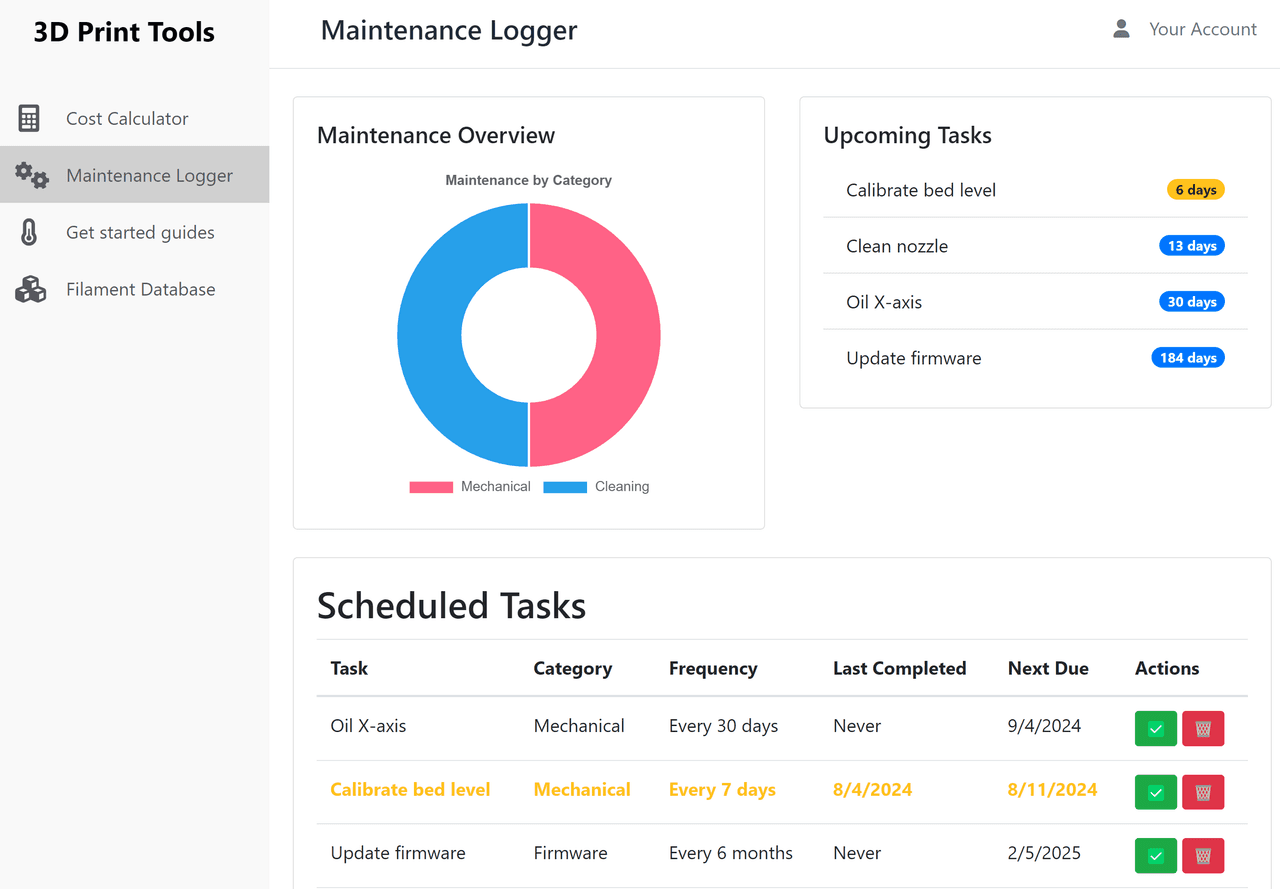
Task: Click the stacked cubes Filament Database icon
Action: point(30,289)
